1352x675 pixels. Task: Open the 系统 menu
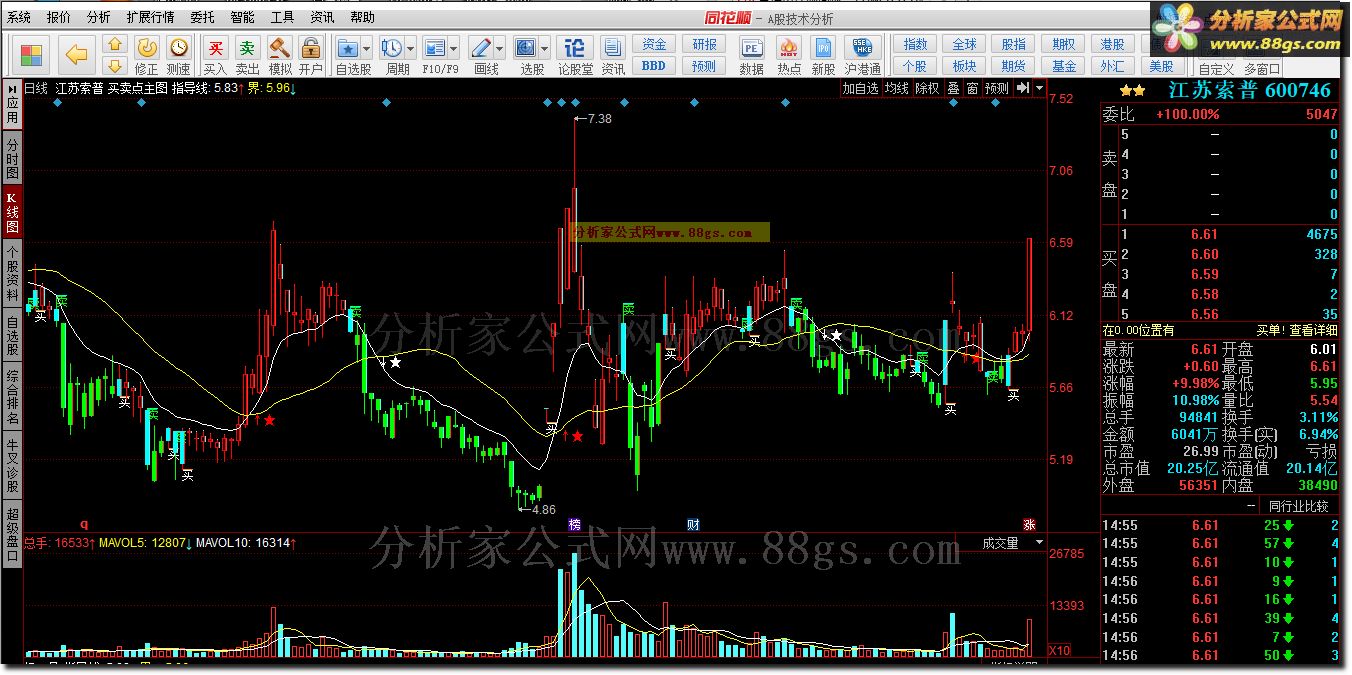pyautogui.click(x=19, y=17)
